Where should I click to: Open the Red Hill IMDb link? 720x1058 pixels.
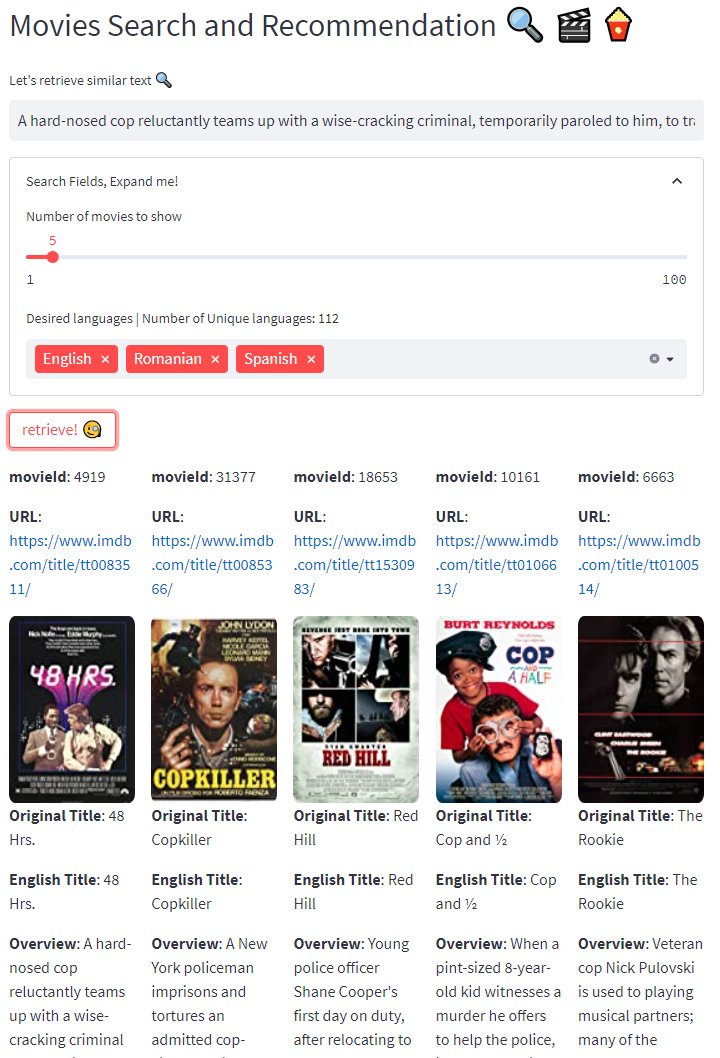pos(355,565)
